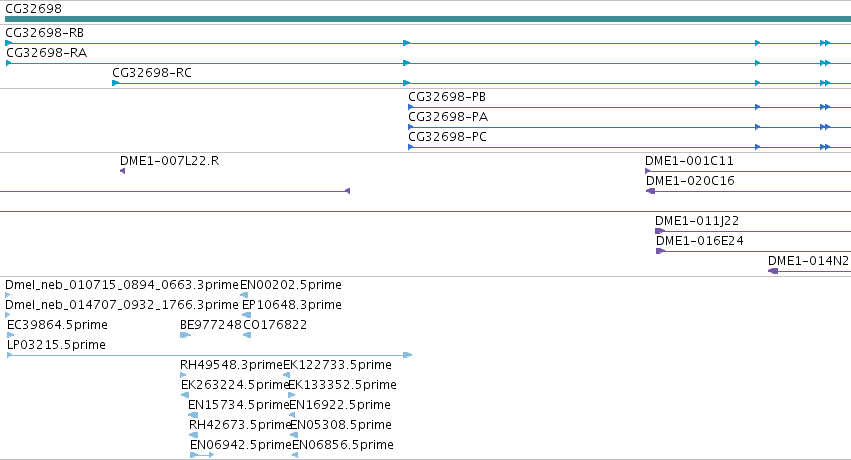851x460 pixels.
Task: Select the DME1-014N2 clone label
Action: (x=808, y=261)
